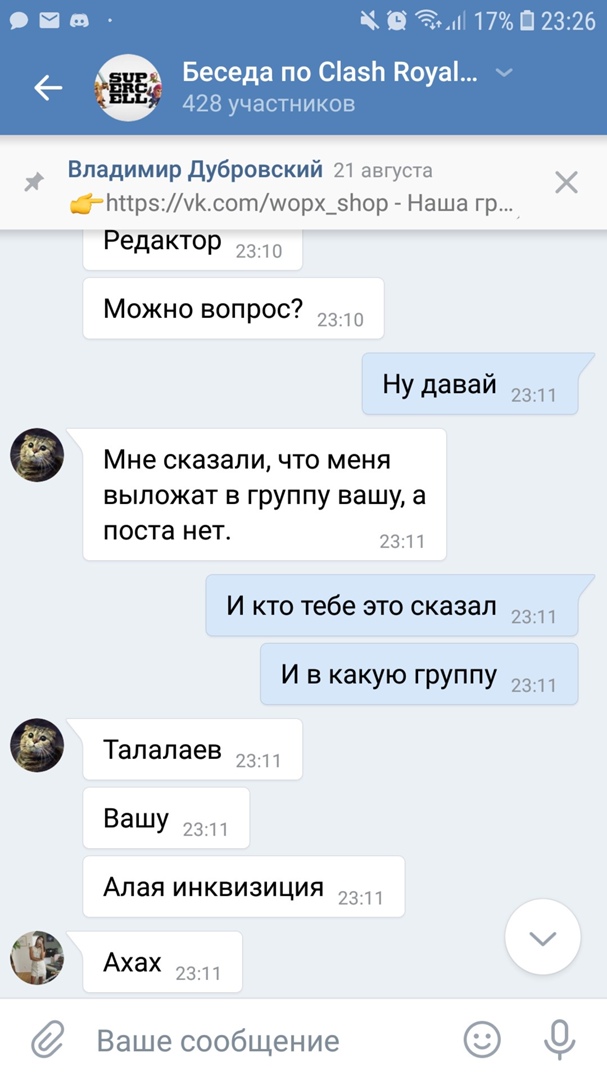The width and height of the screenshot is (607, 1080).
Task: Open the emoji smiley picker
Action: [x=482, y=1039]
